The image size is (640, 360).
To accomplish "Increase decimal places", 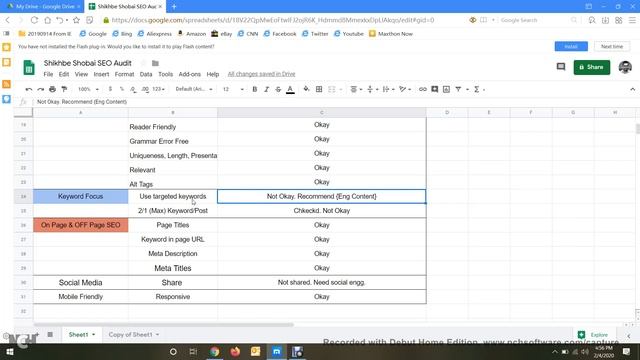I will point(145,89).
